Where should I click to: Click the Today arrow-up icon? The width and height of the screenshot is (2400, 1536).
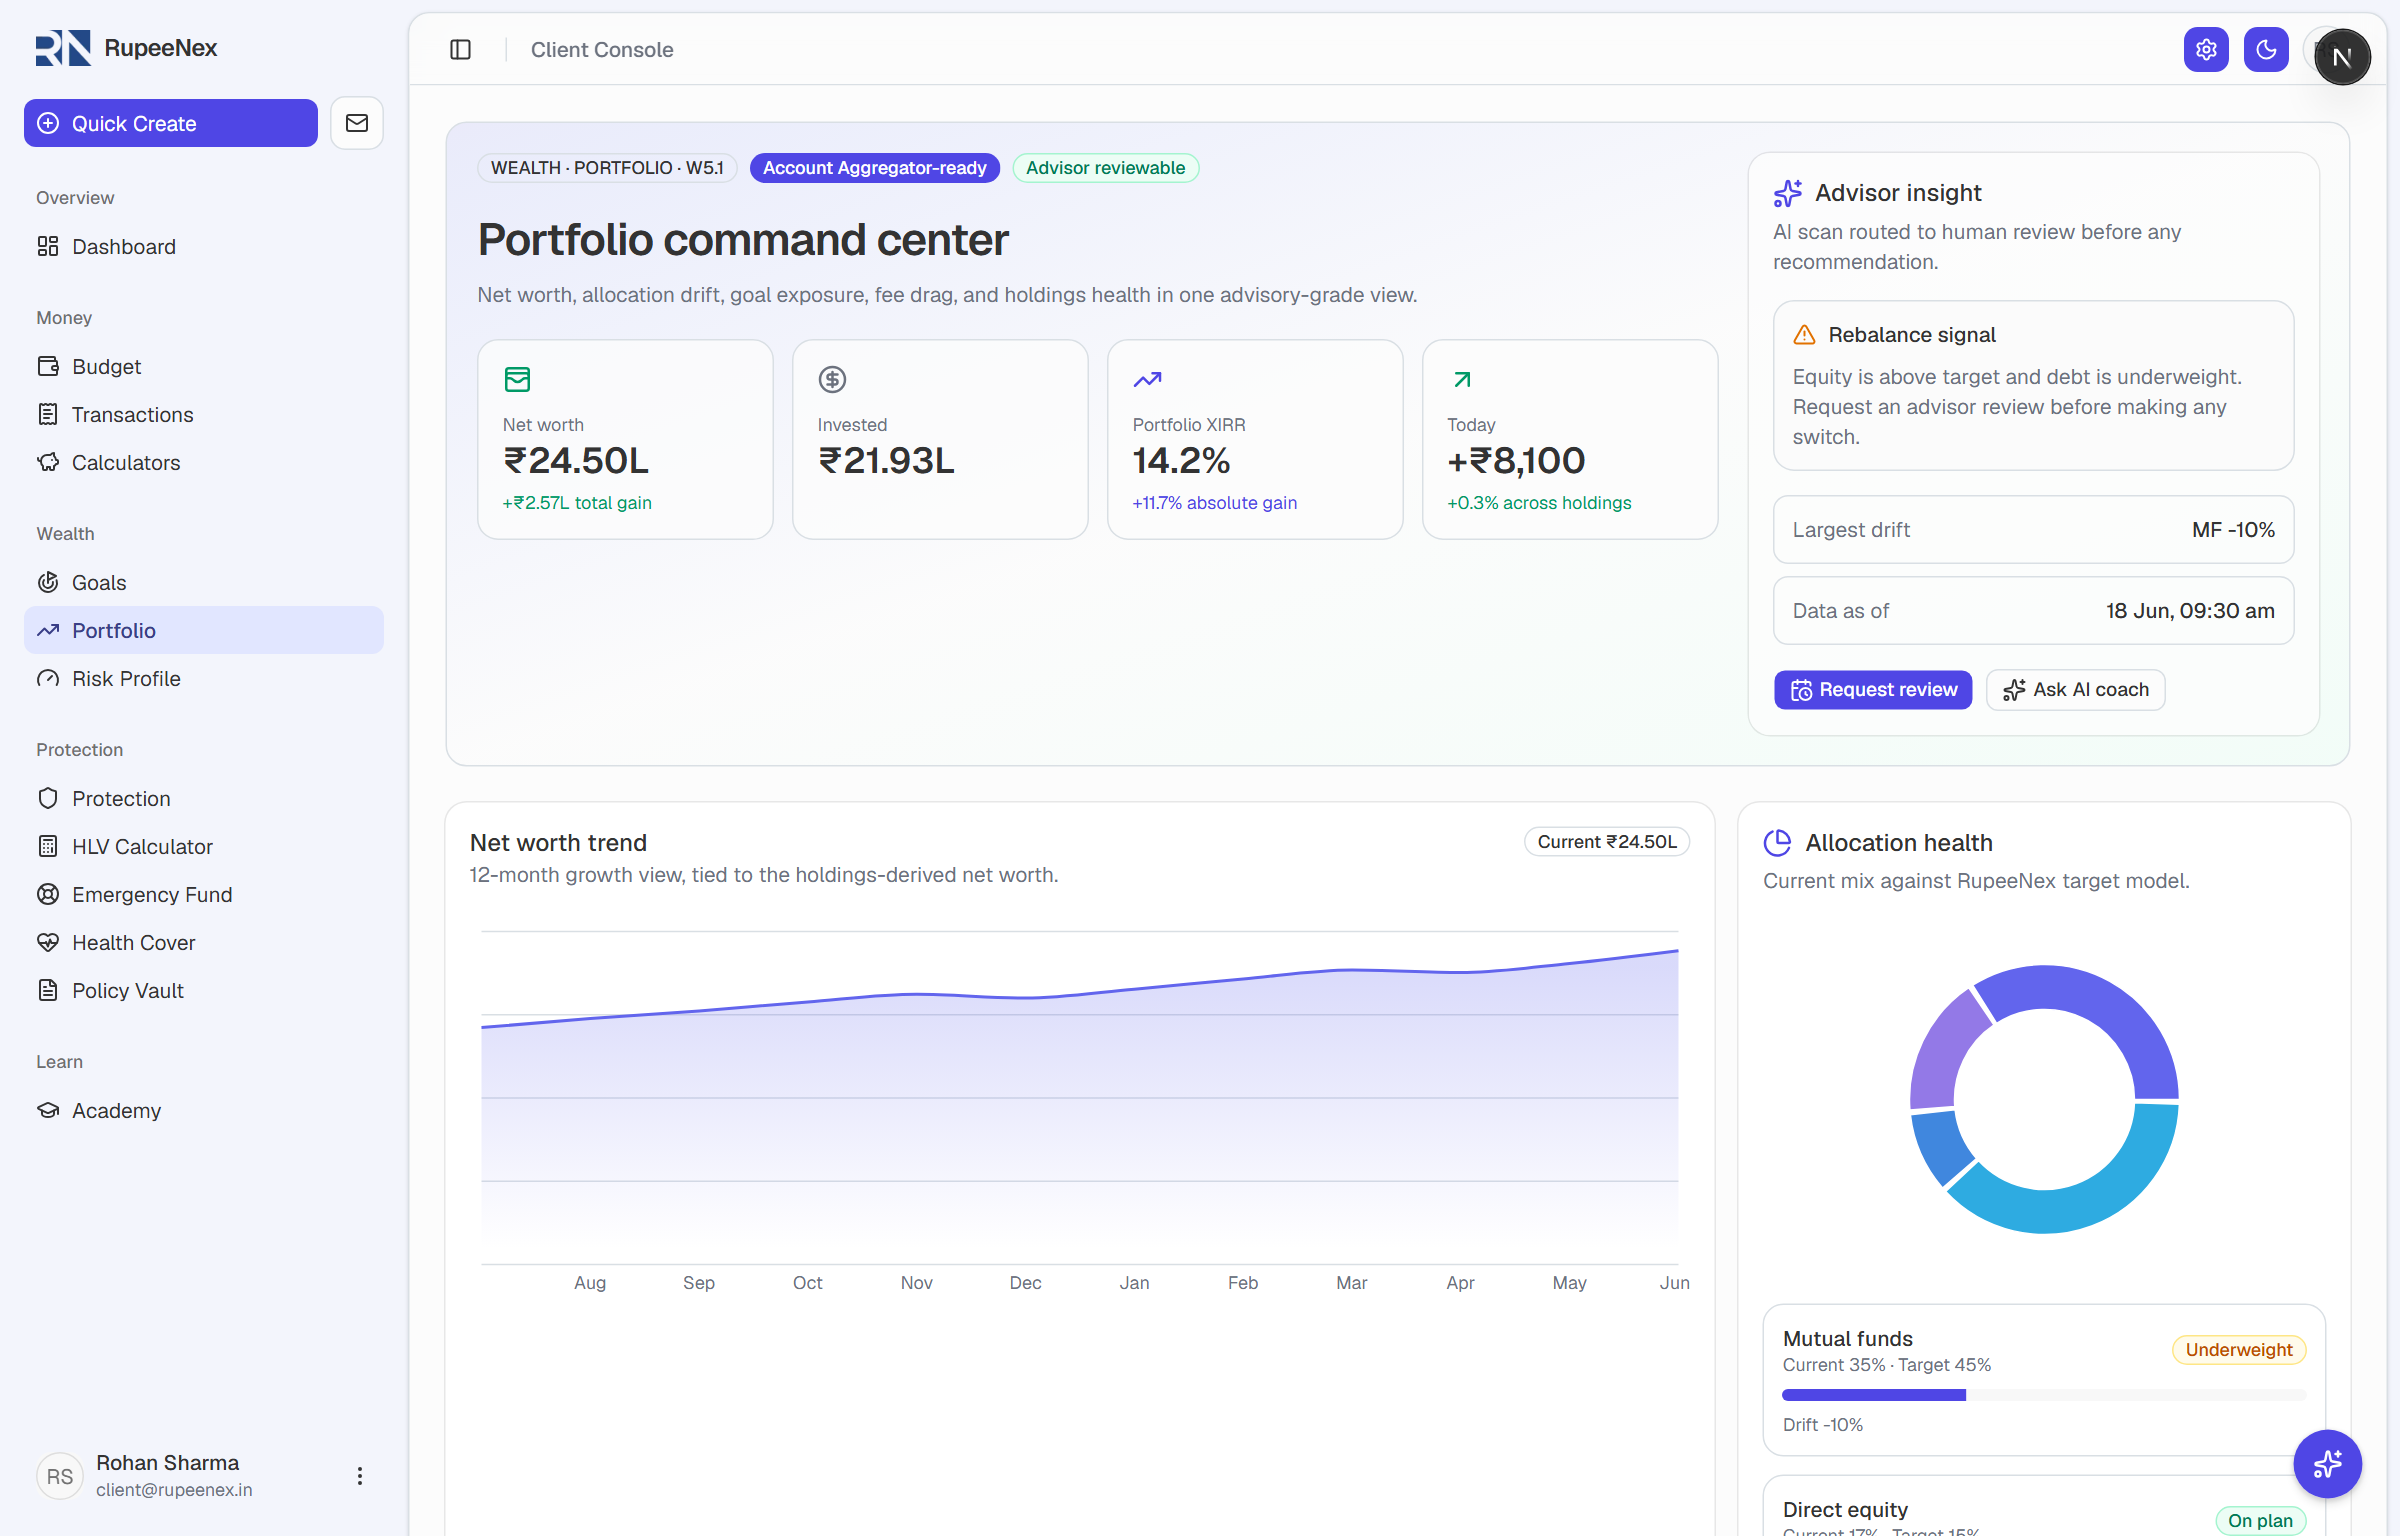coord(1462,379)
